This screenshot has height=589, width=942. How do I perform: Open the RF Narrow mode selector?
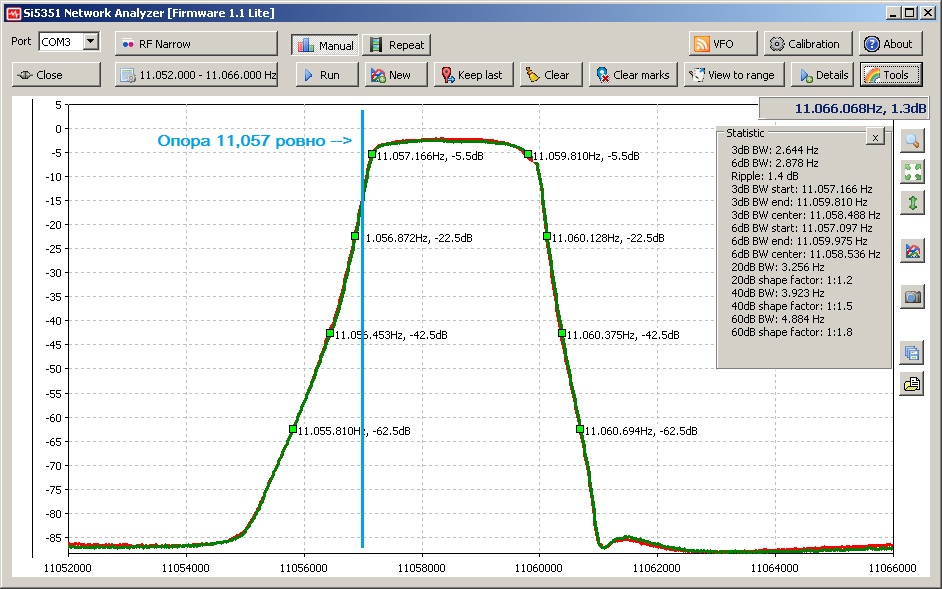pyautogui.click(x=196, y=44)
